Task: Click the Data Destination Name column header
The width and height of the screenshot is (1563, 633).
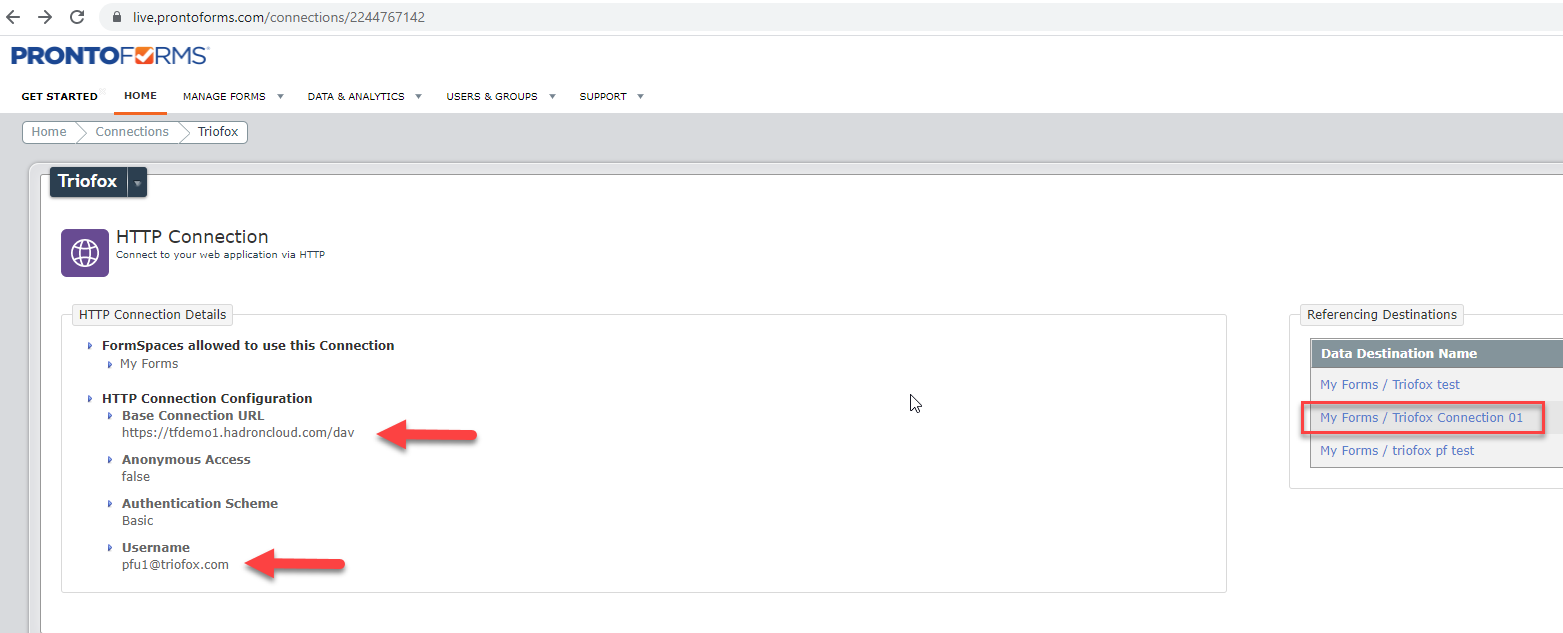Action: click(x=1398, y=354)
